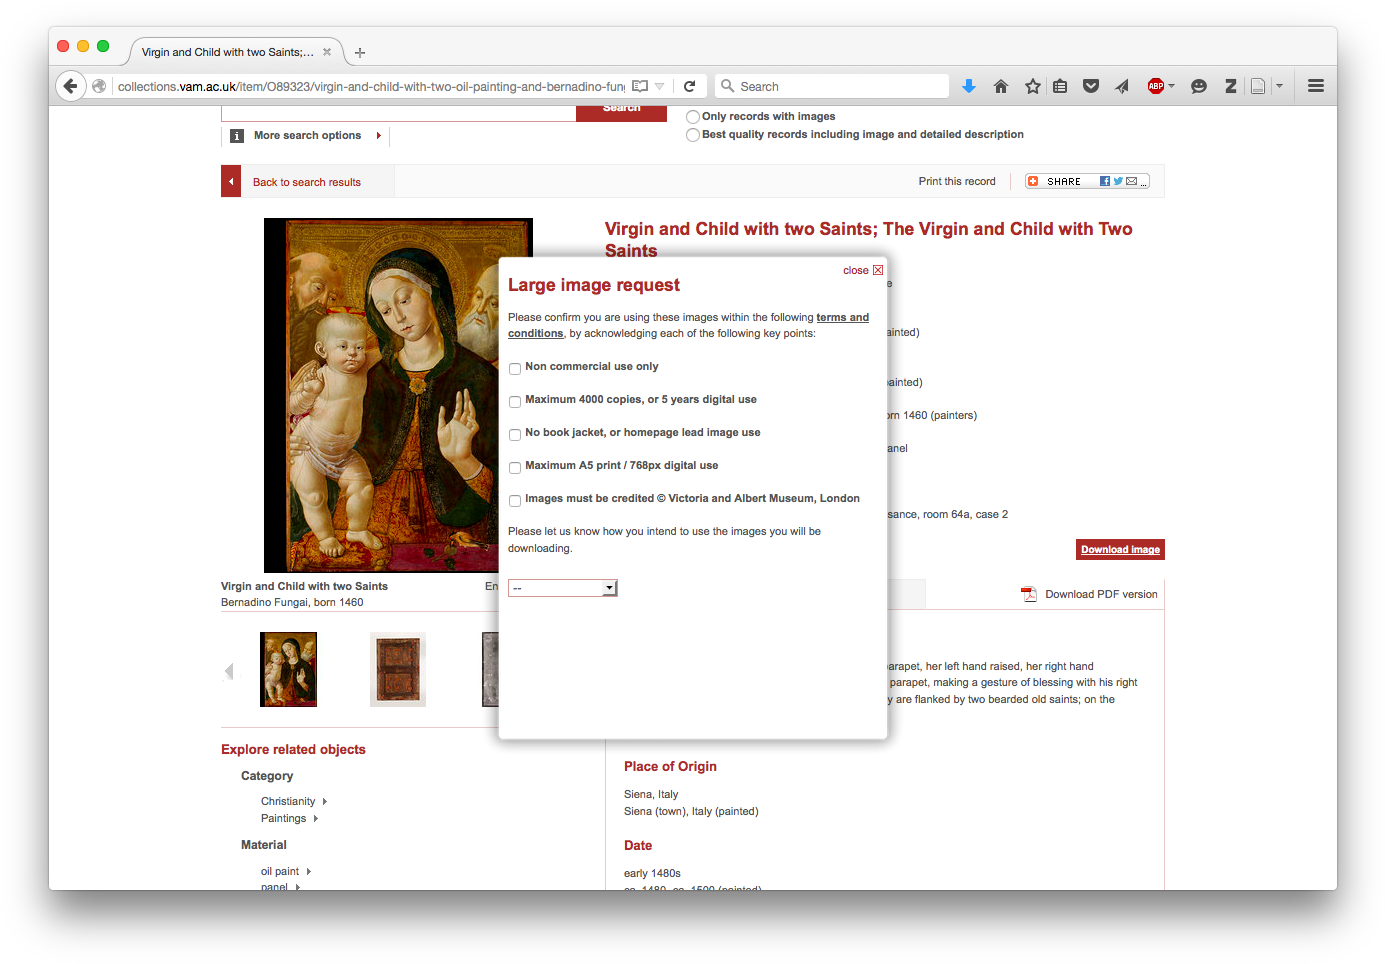Image resolution: width=1385 pixels, height=964 pixels.
Task: Check Non commercial use only
Action: click(x=515, y=369)
